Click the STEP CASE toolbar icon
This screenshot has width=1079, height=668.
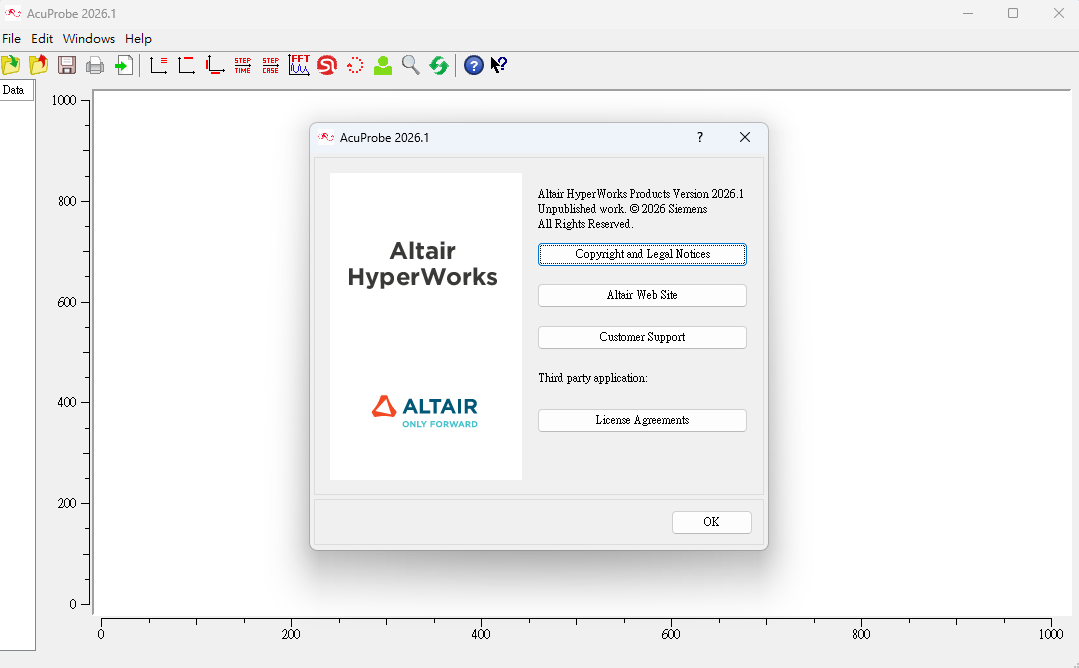[x=270, y=65]
